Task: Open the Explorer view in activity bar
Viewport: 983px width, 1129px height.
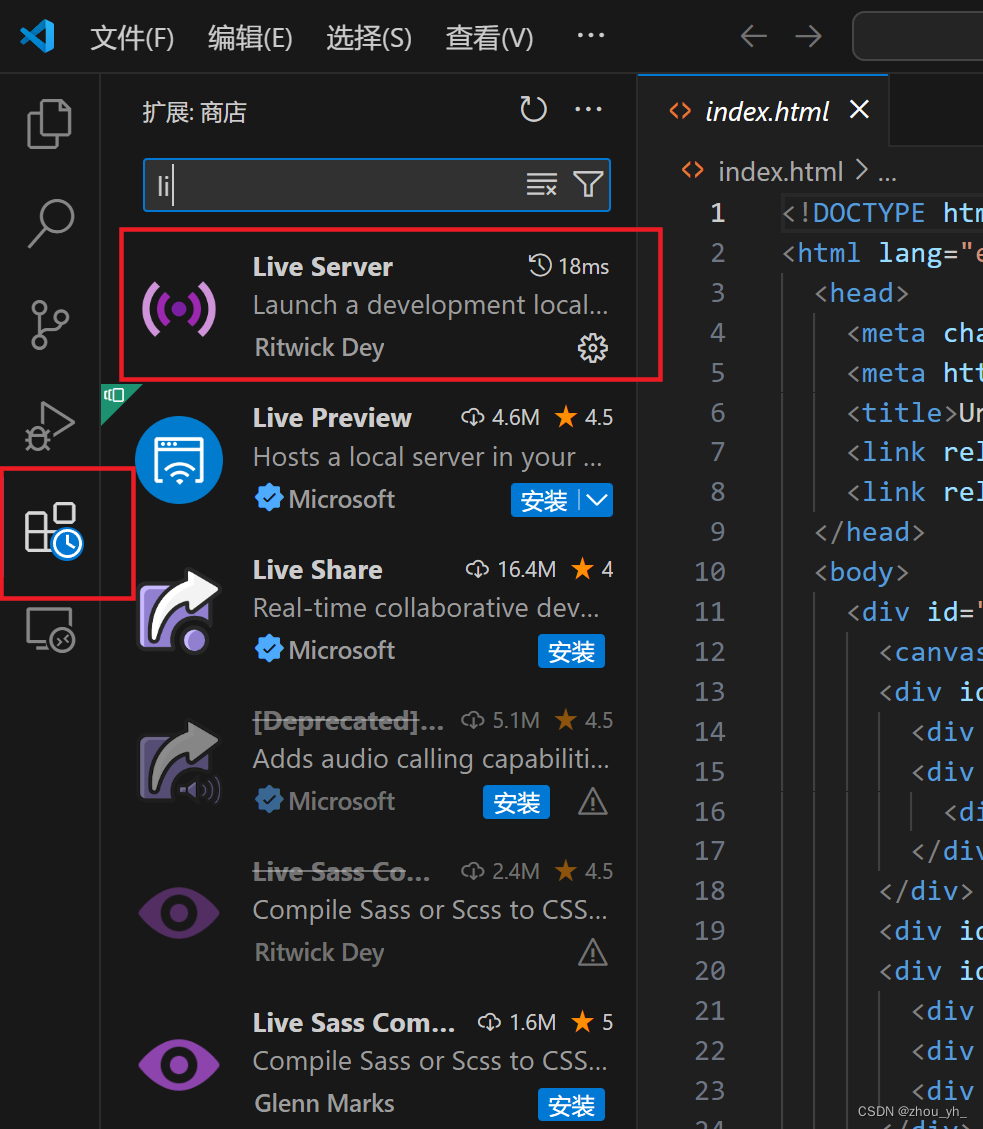Action: pyautogui.click(x=50, y=124)
